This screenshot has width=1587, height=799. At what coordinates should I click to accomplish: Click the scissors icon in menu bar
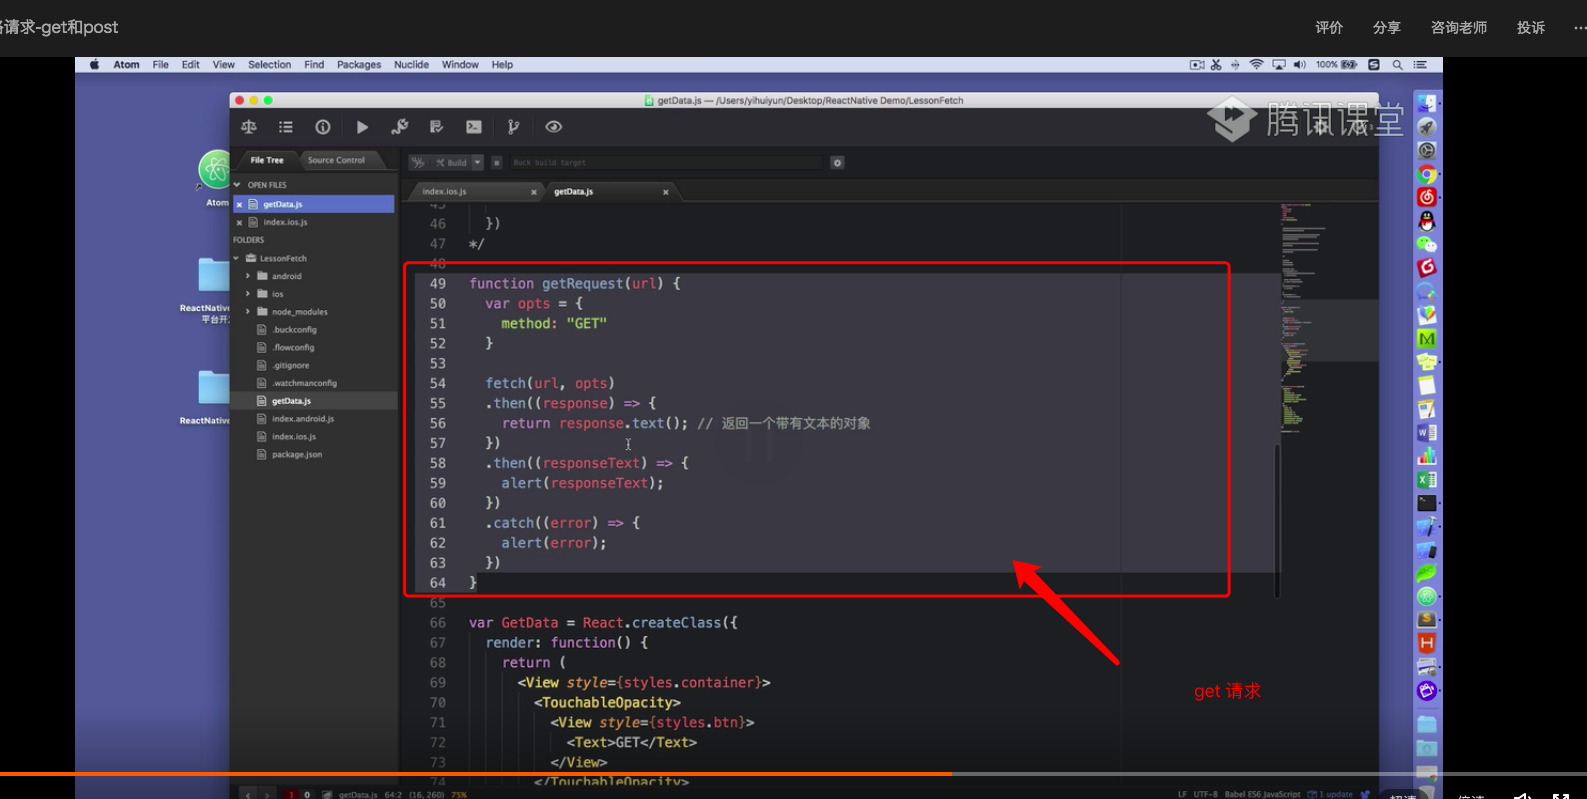(x=1216, y=65)
